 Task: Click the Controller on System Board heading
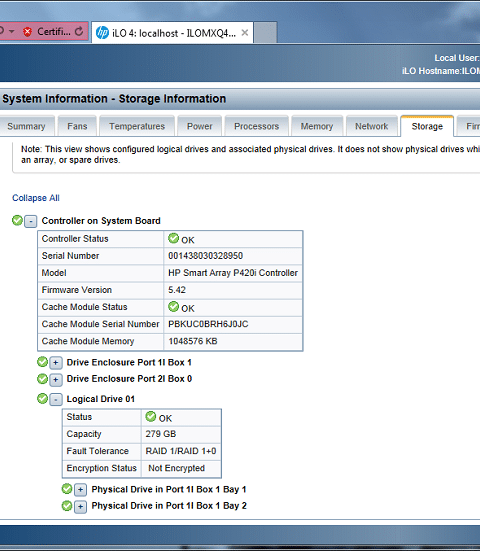point(101,221)
